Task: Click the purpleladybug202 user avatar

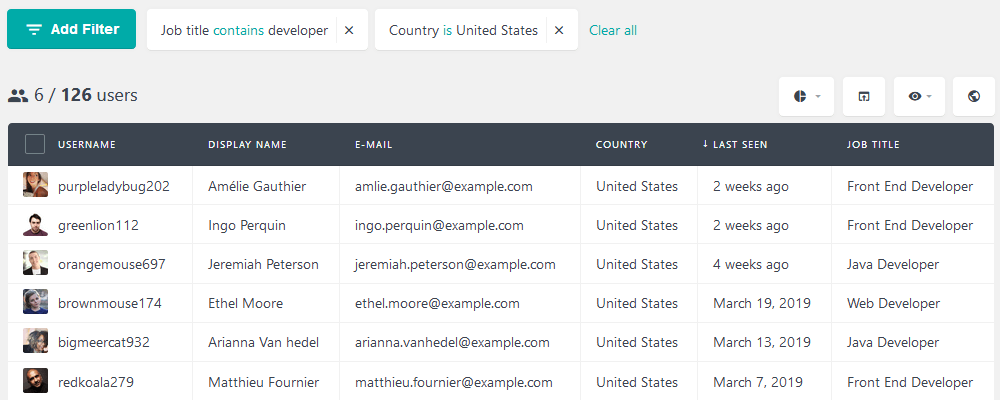Action: tap(36, 185)
